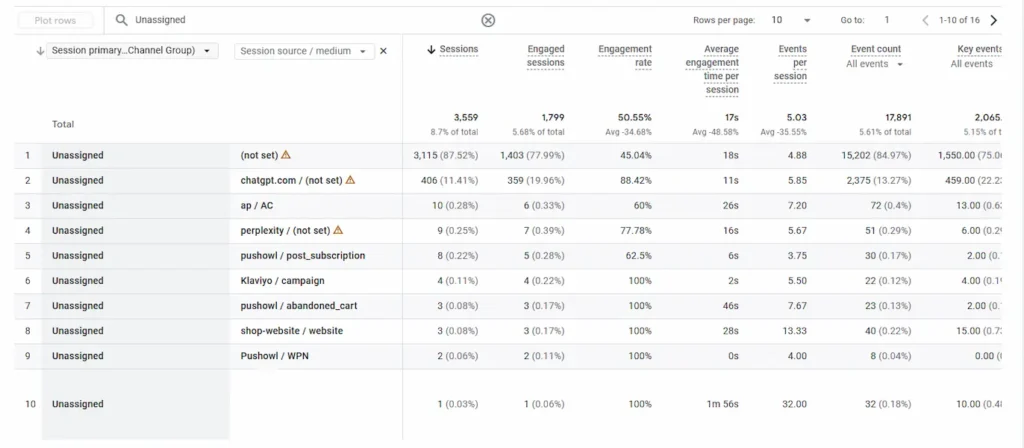Click total sessions value 3,559
This screenshot has height=448, width=1024.
(x=466, y=118)
